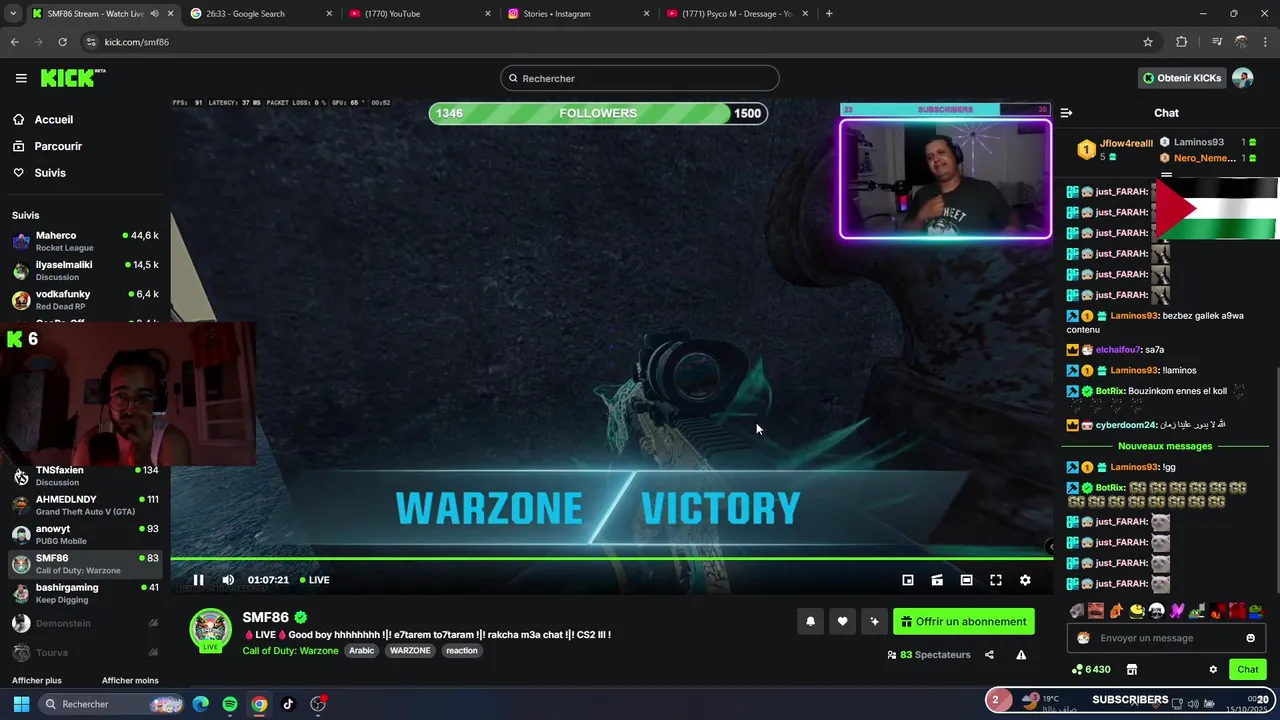
Task: Share the SMF86 stream
Action: click(989, 655)
